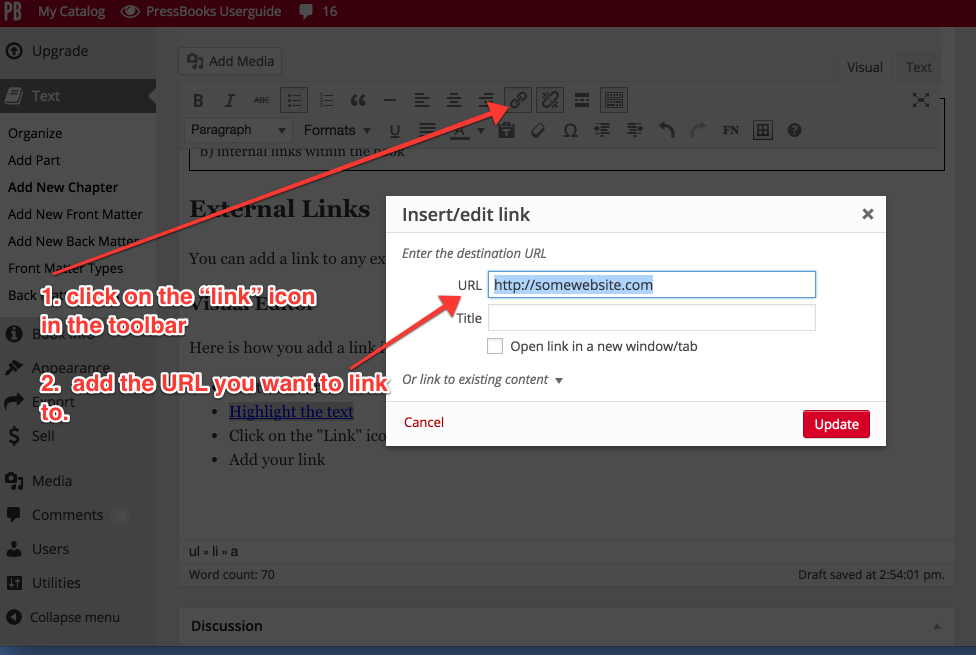
Task: Click the text color button
Action: 459,131
